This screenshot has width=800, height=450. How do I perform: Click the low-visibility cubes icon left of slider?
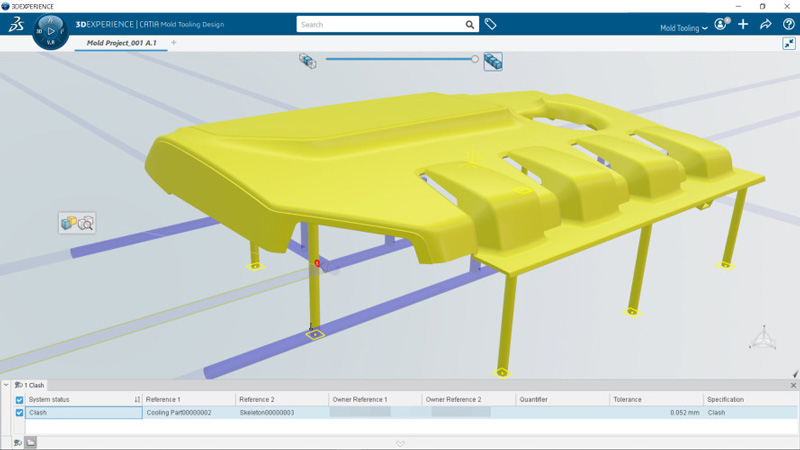(x=308, y=61)
